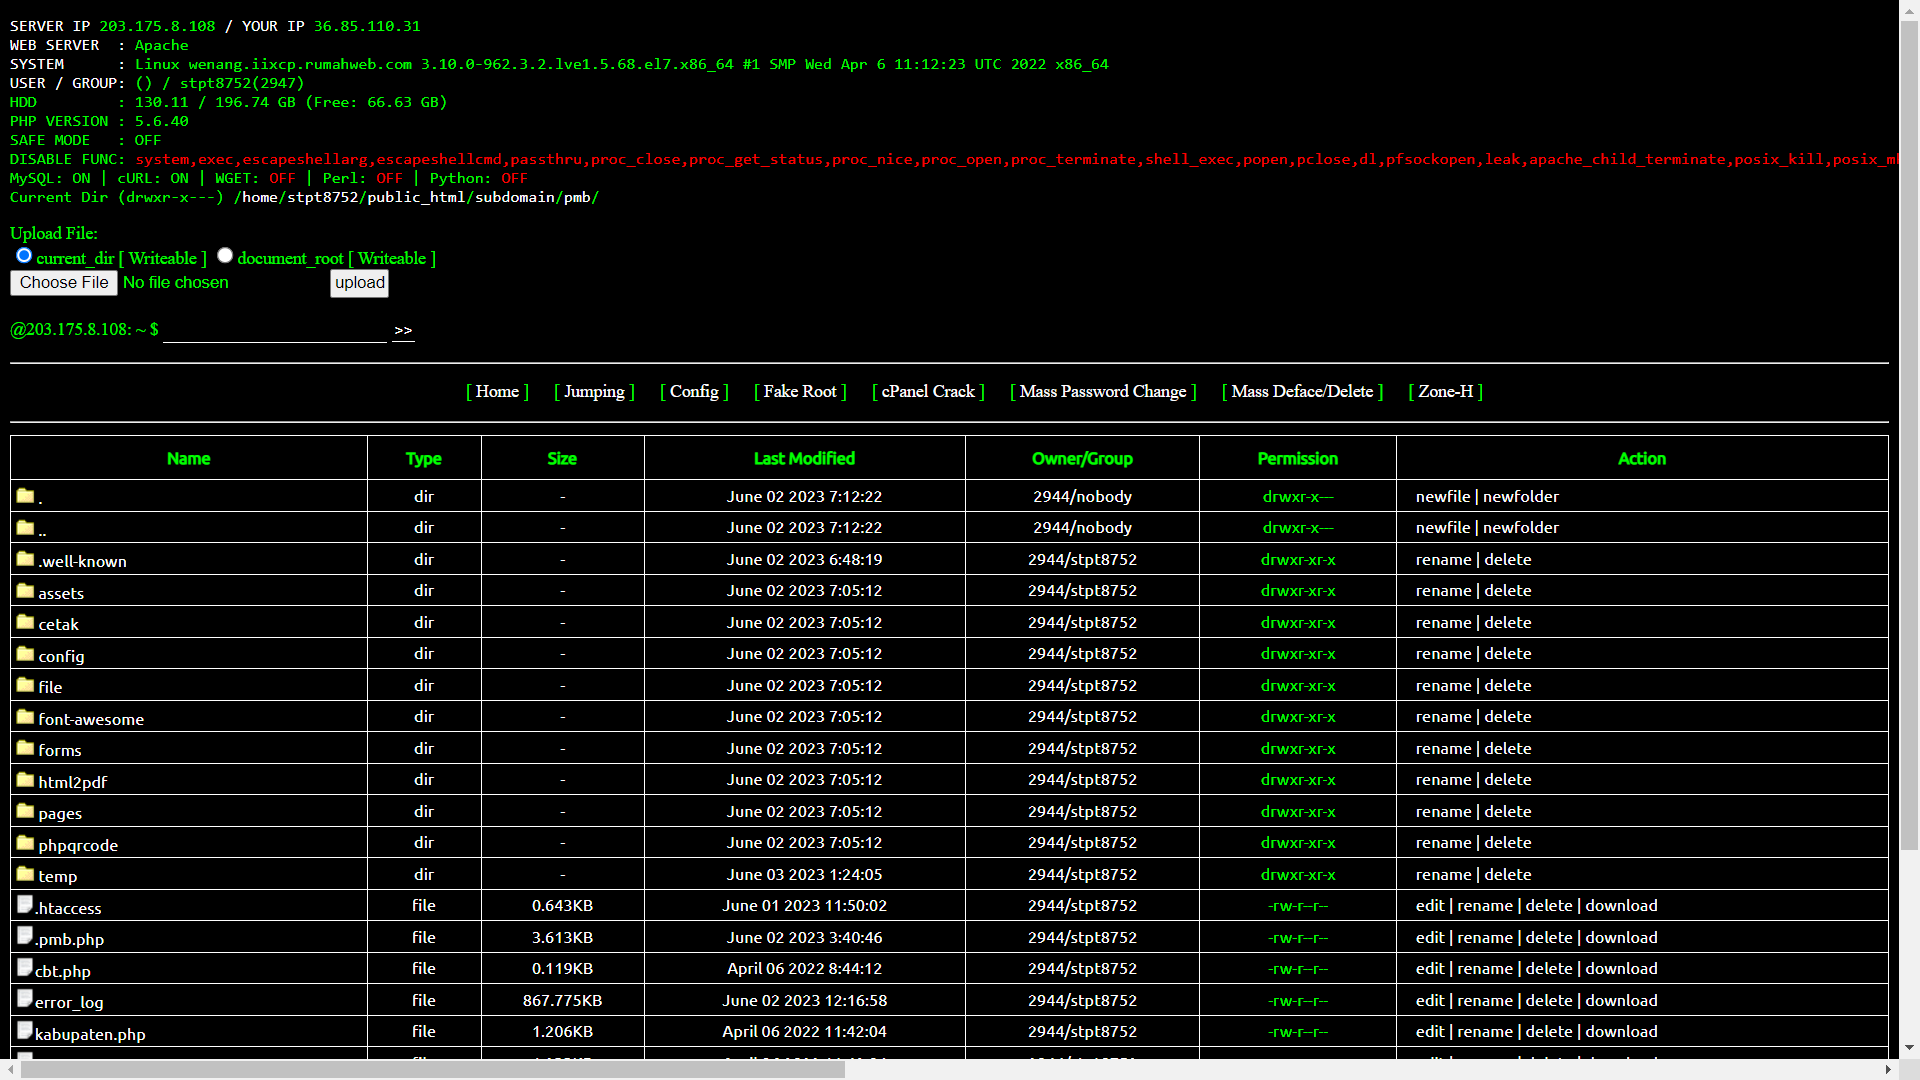Click delete for cbt.php
This screenshot has height=1080, width=1920.
pyautogui.click(x=1549, y=969)
